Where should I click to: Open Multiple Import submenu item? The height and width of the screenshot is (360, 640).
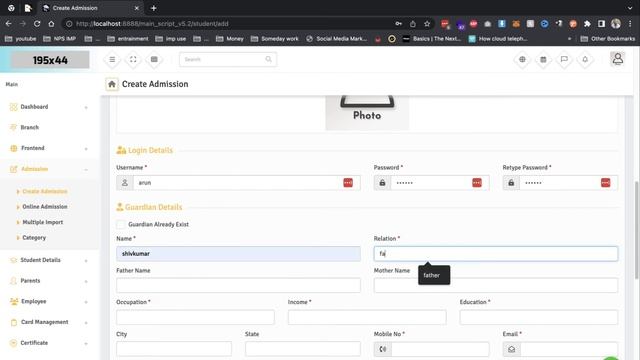[x=42, y=222]
